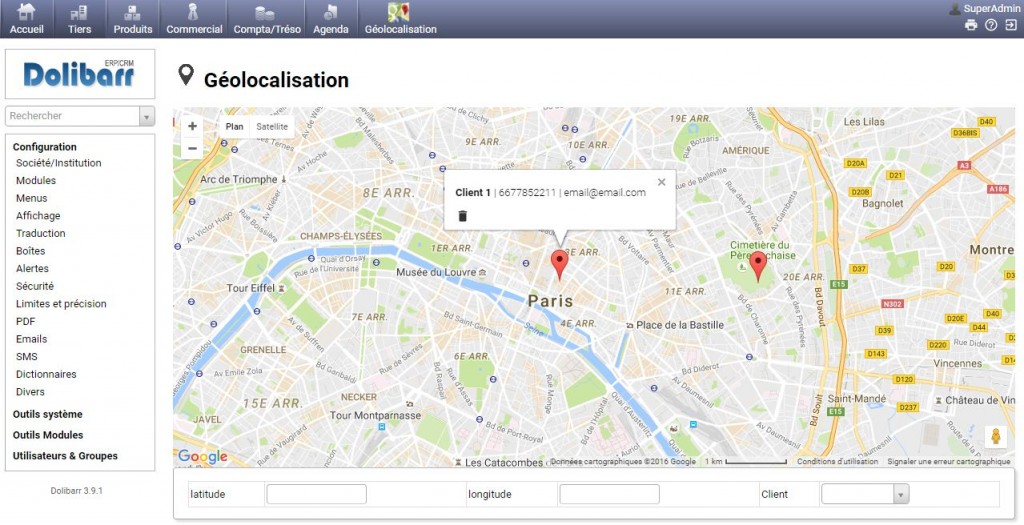Open Utilisateurs & Groupes menu

65,456
